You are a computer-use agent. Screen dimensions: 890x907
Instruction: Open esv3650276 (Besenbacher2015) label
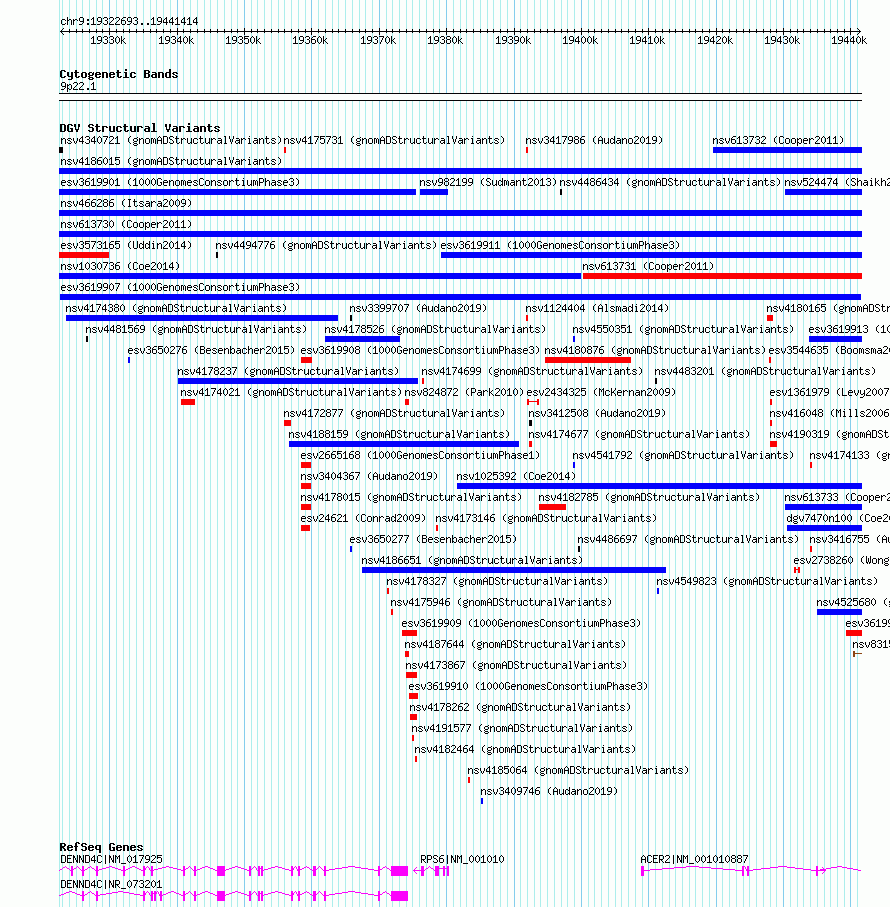click(211, 351)
